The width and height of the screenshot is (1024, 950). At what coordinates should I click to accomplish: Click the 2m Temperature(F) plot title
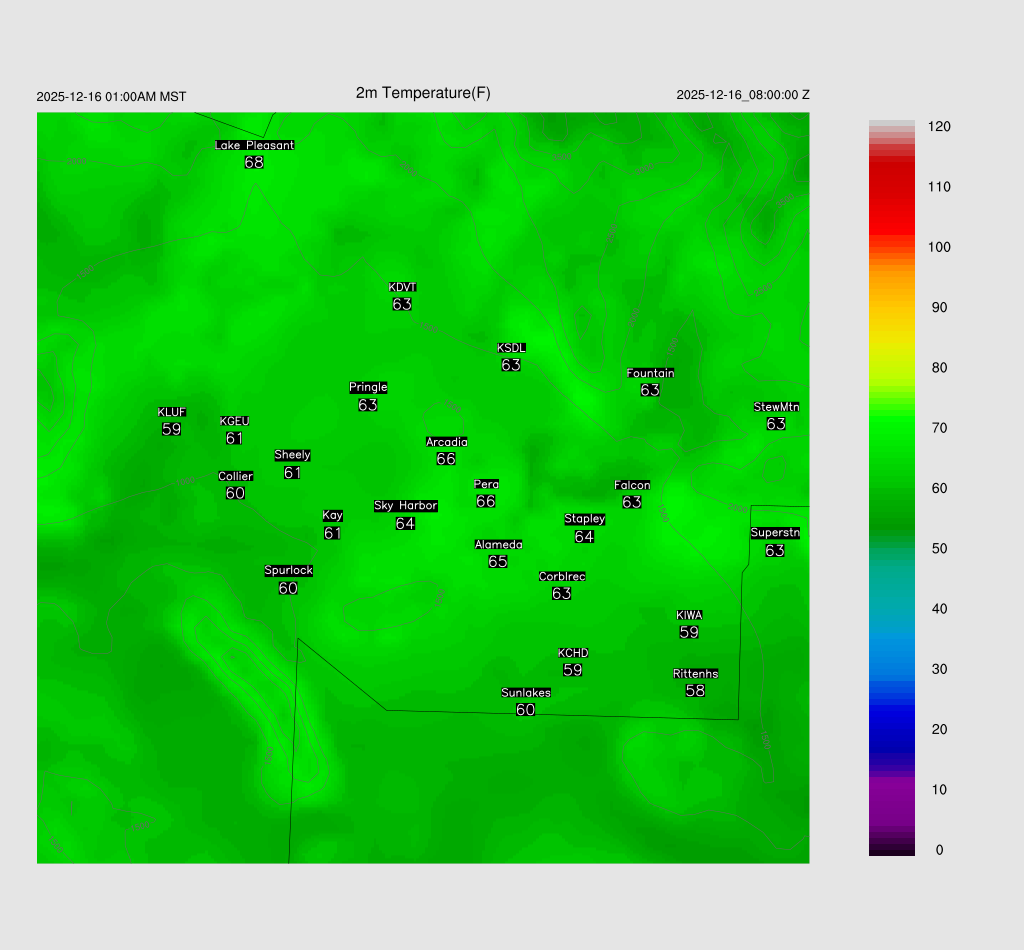(x=423, y=93)
